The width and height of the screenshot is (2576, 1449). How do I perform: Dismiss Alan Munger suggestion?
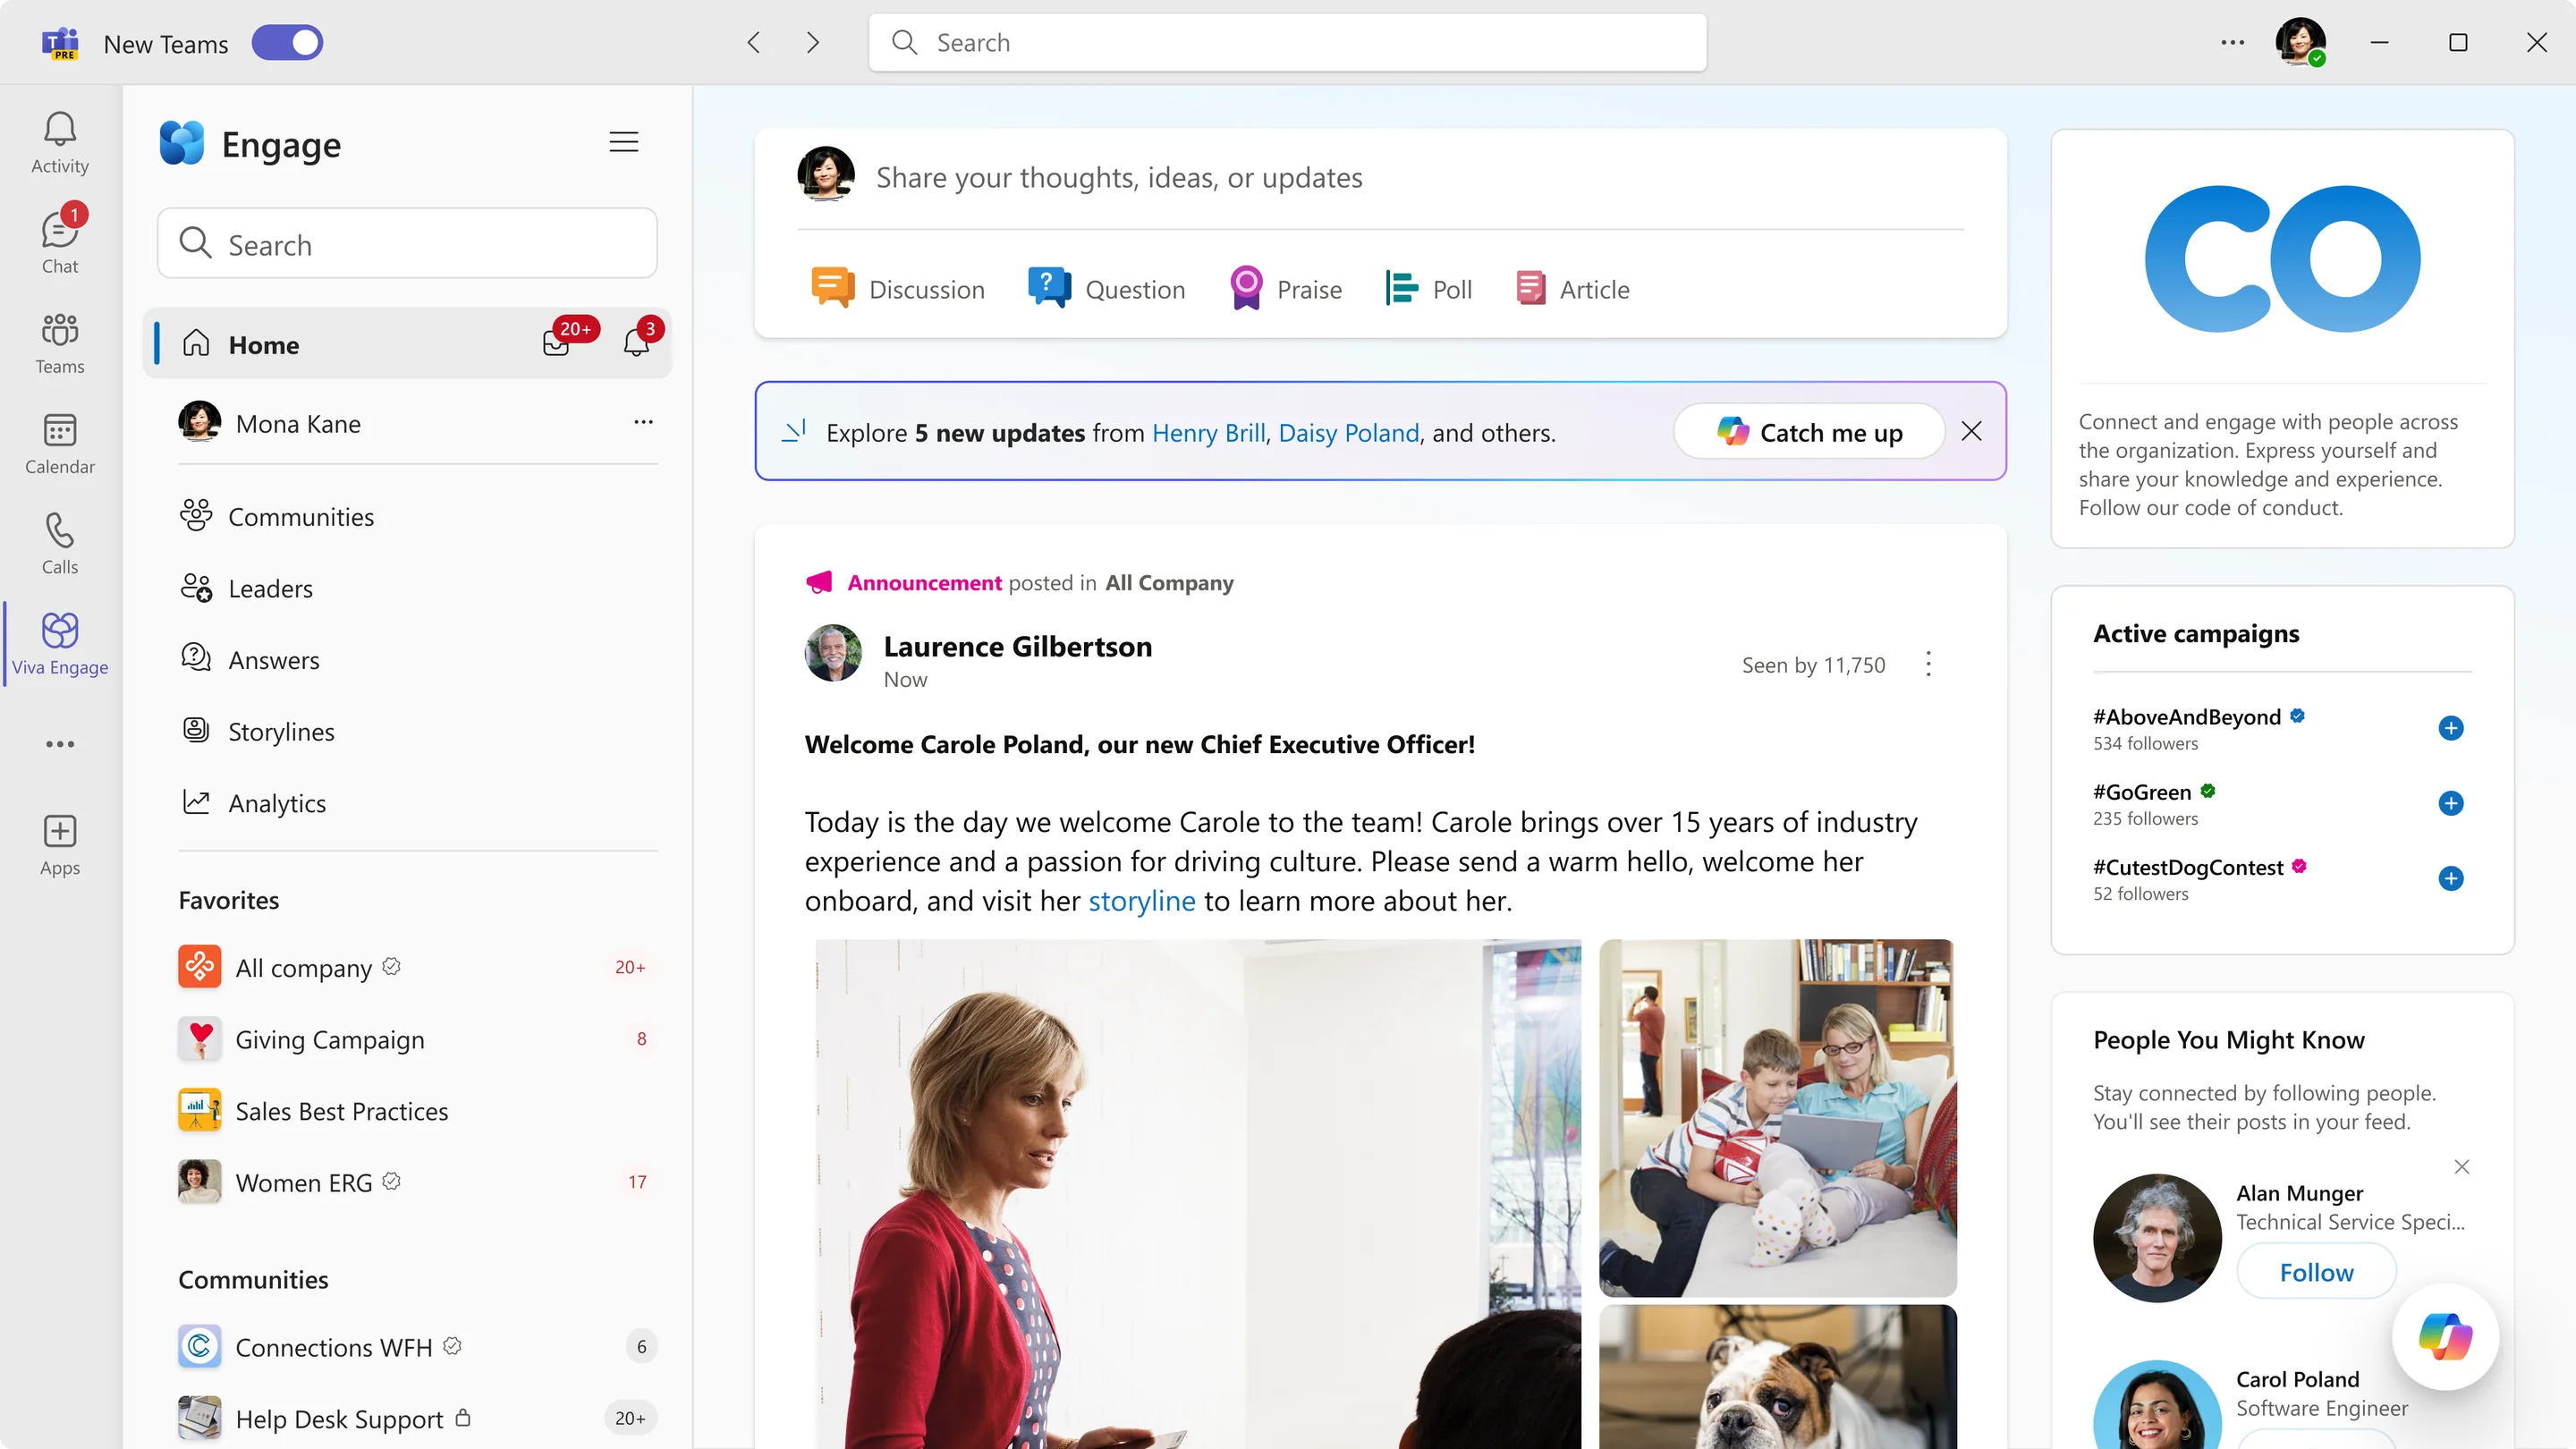coord(2461,1166)
